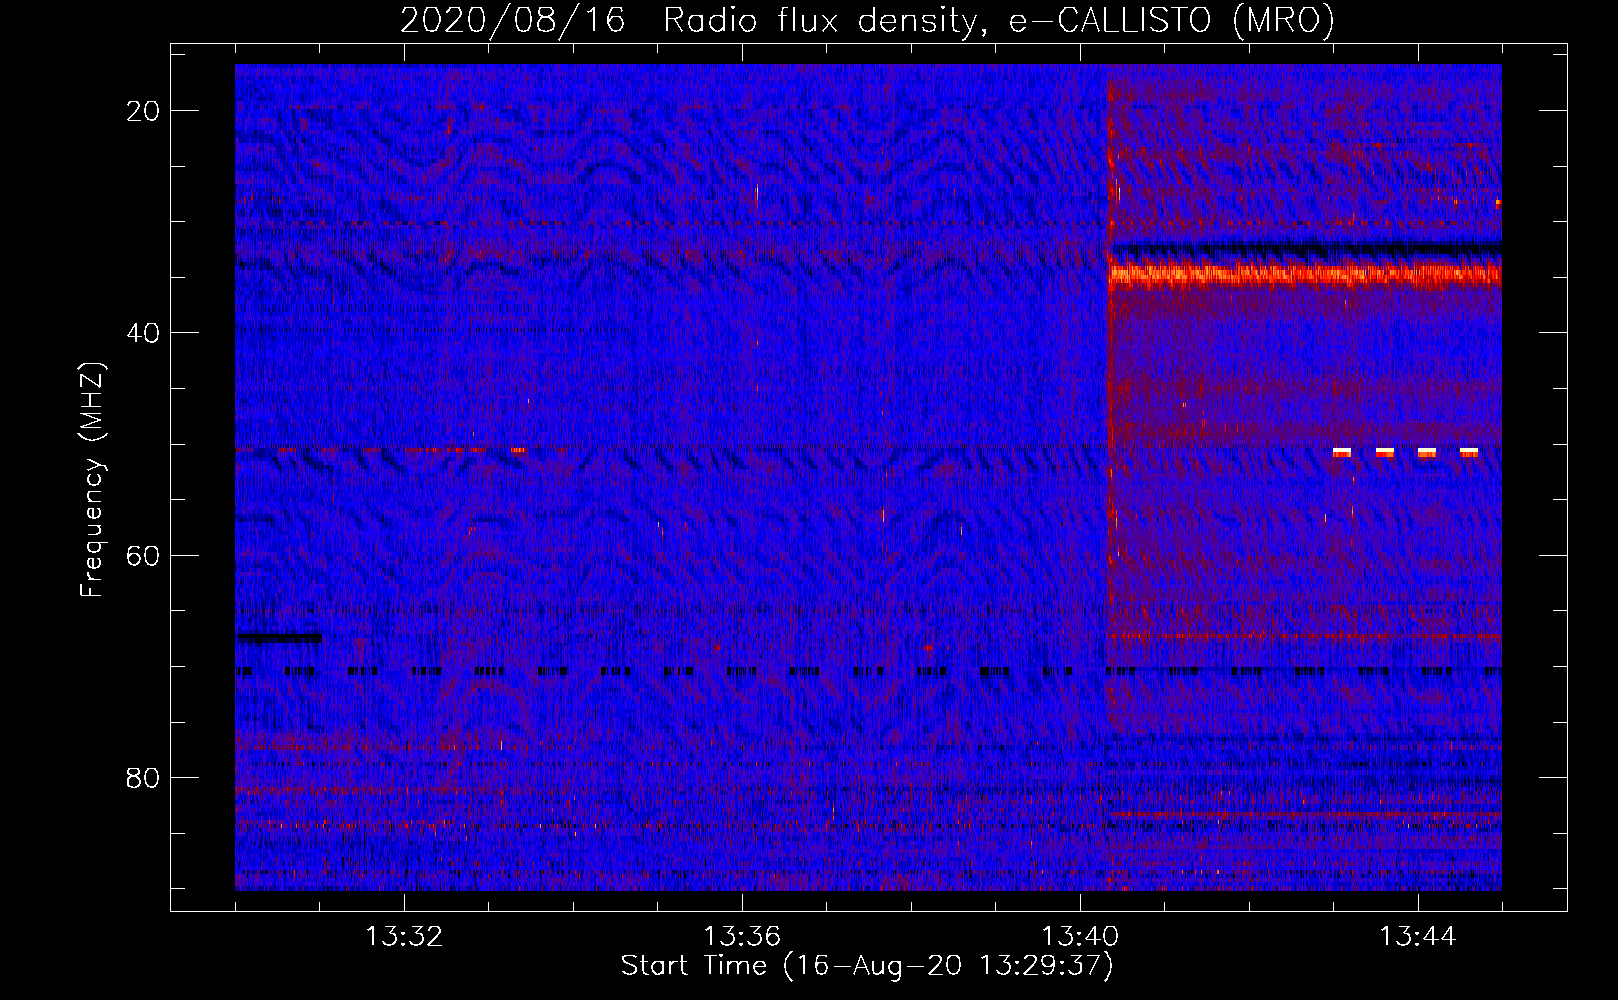Image resolution: width=1618 pixels, height=1000 pixels.
Task: Click the 80 MHz frequency tick label
Action: pos(143,777)
